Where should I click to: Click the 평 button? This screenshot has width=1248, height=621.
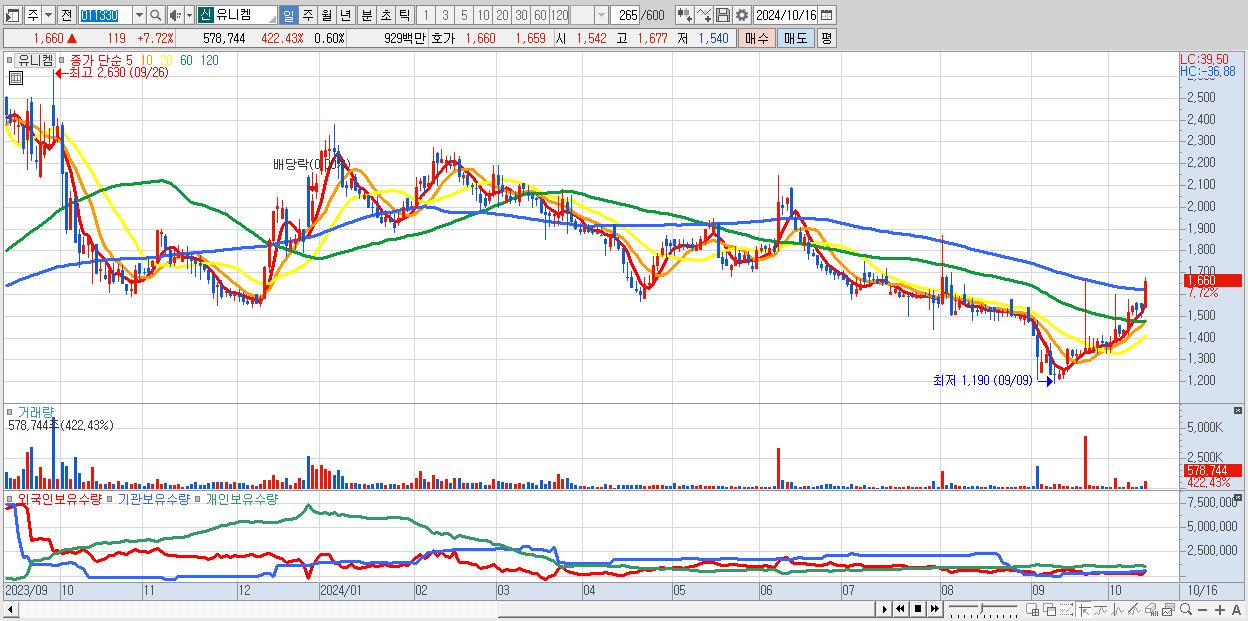[x=825, y=38]
